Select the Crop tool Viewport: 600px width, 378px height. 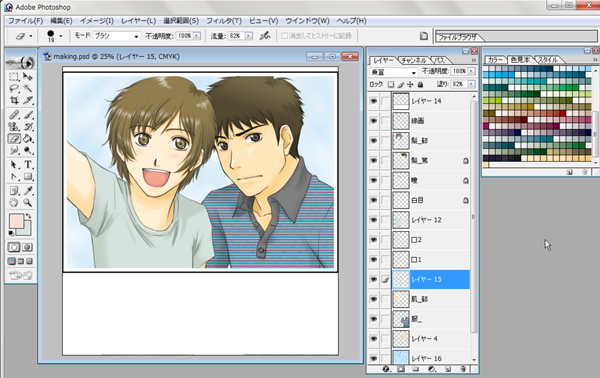coord(14,100)
